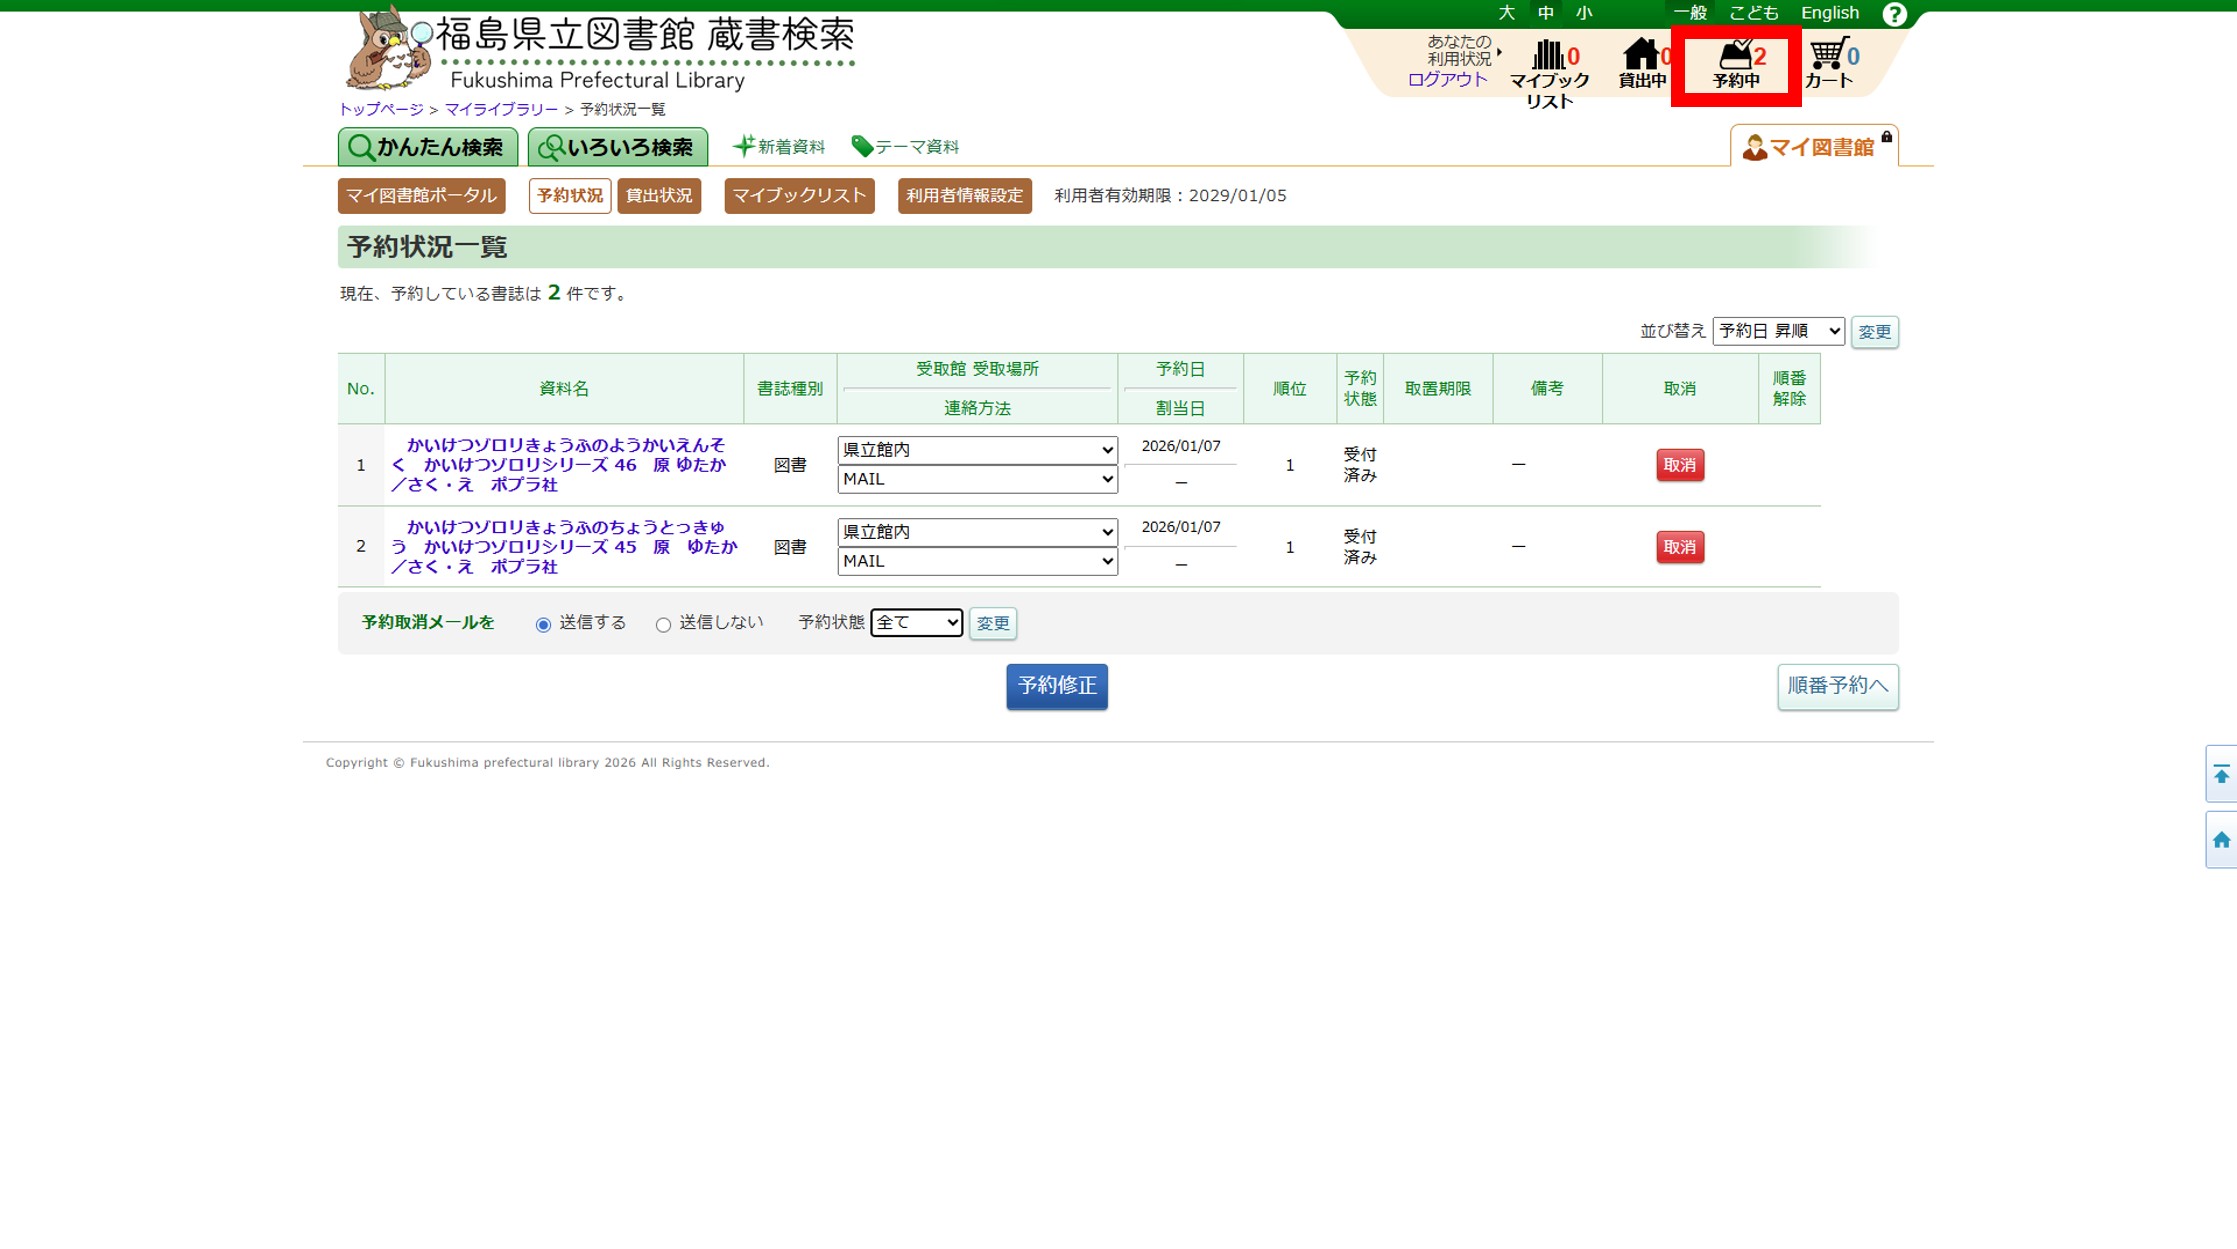Click the owl library logo
This screenshot has height=1249, width=2237.
pos(388,49)
